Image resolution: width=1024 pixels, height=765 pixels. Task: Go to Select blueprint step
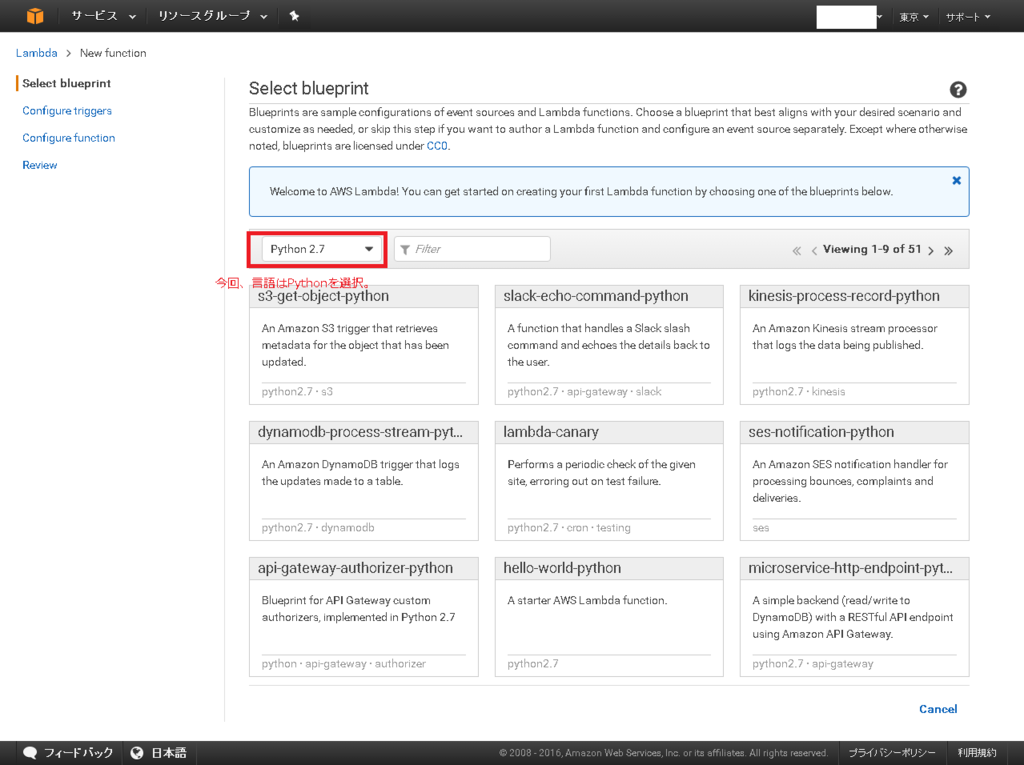[66, 83]
